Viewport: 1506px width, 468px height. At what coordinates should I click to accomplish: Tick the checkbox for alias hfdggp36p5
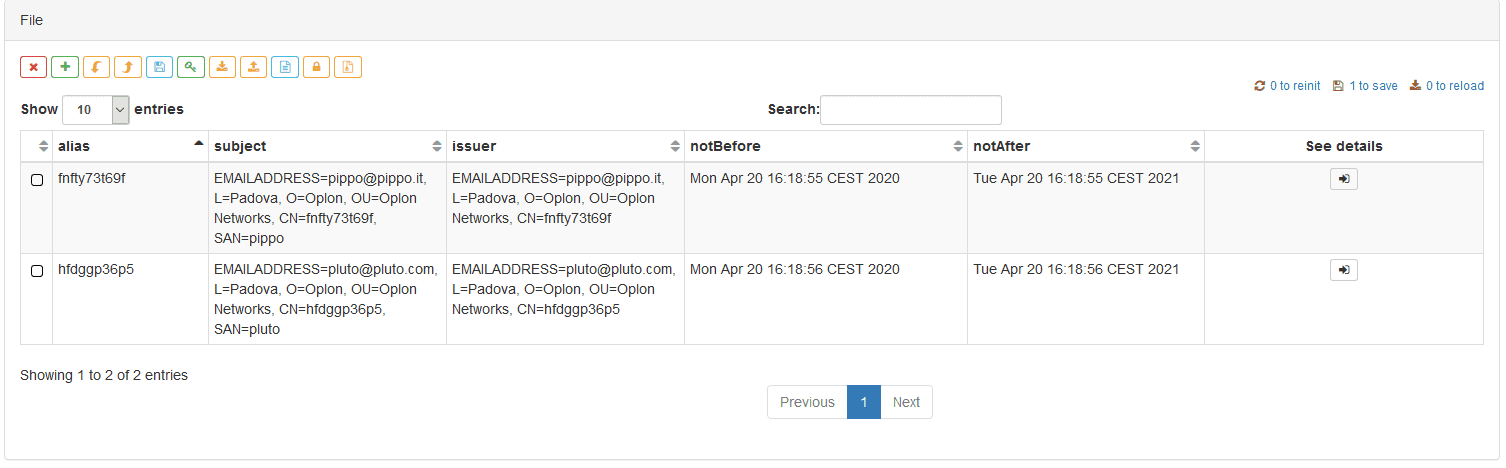pos(37,271)
